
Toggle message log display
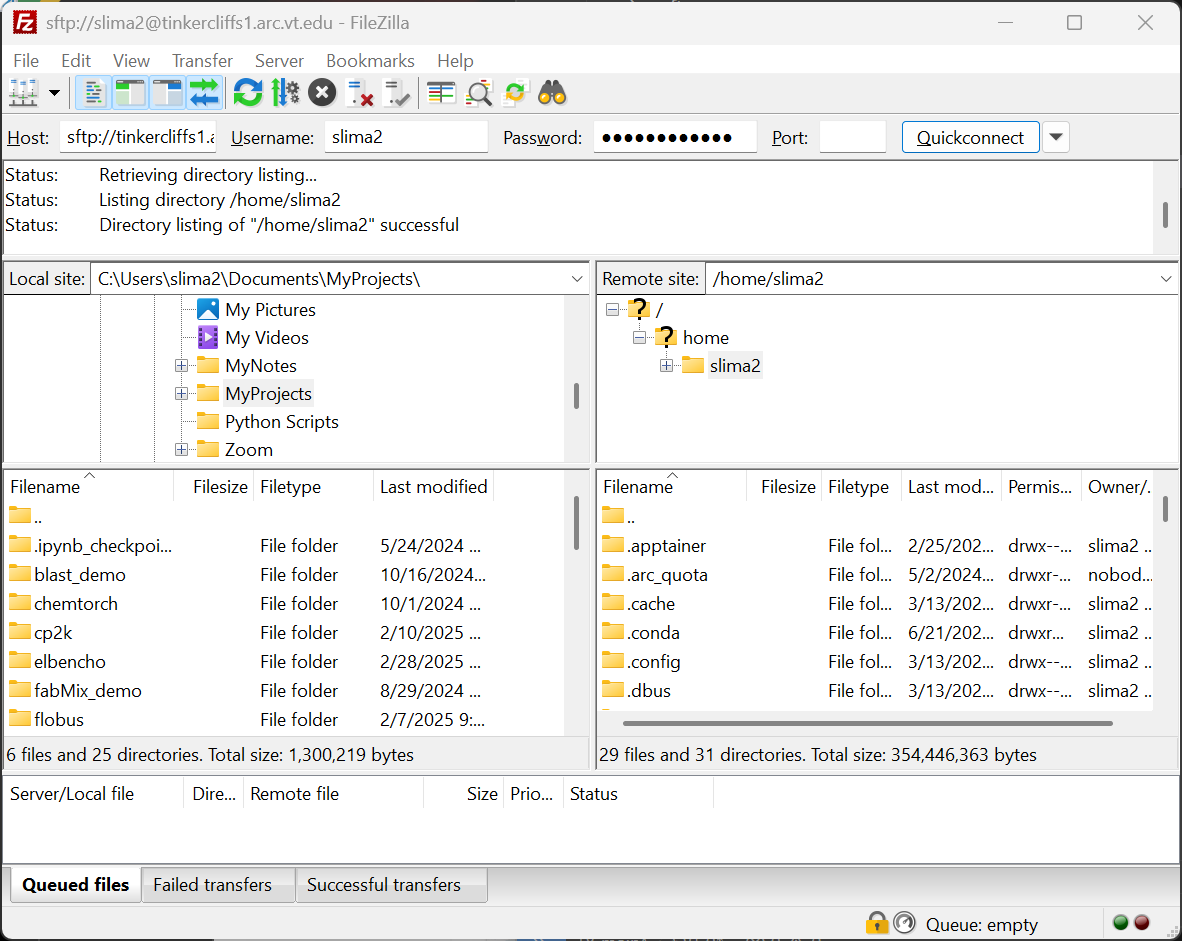[93, 93]
